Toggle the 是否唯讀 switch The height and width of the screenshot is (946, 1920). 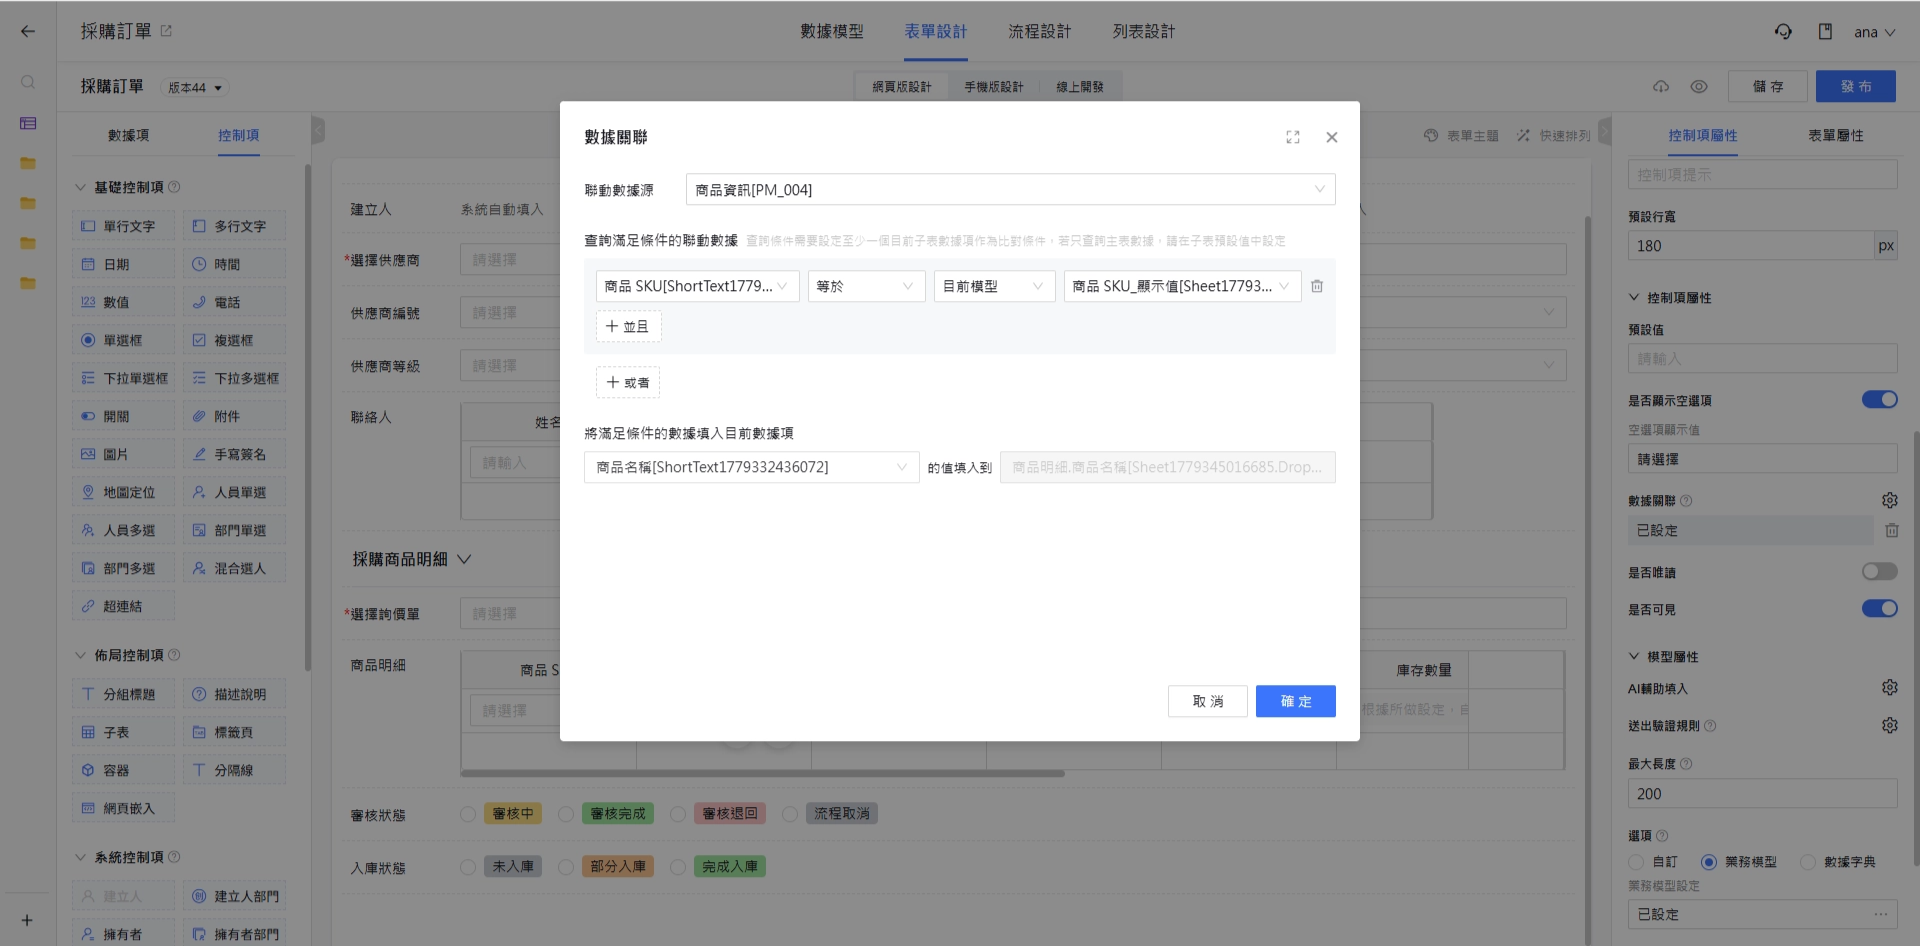[x=1879, y=572]
